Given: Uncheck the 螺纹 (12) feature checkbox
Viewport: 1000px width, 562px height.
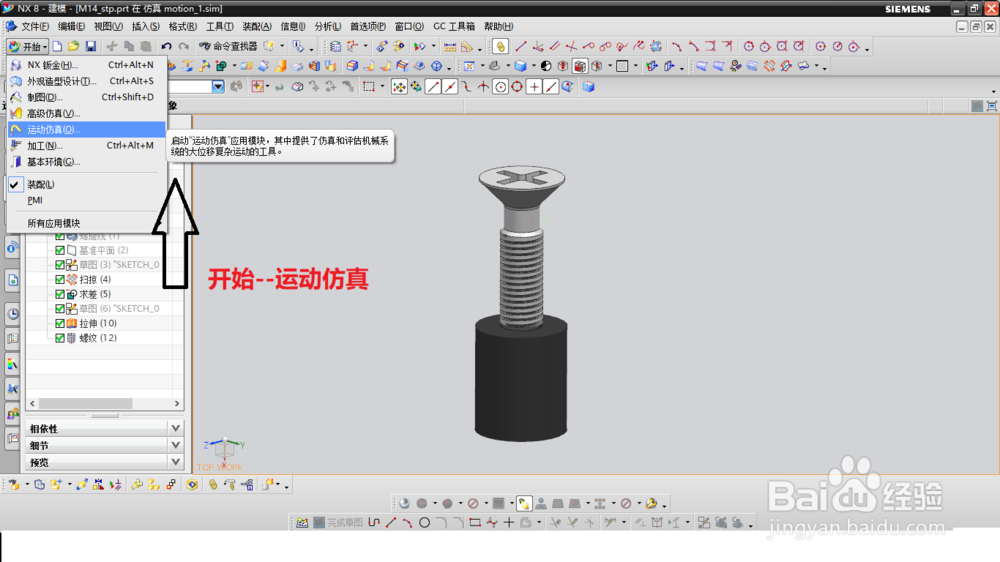Looking at the screenshot, I should coord(60,339).
